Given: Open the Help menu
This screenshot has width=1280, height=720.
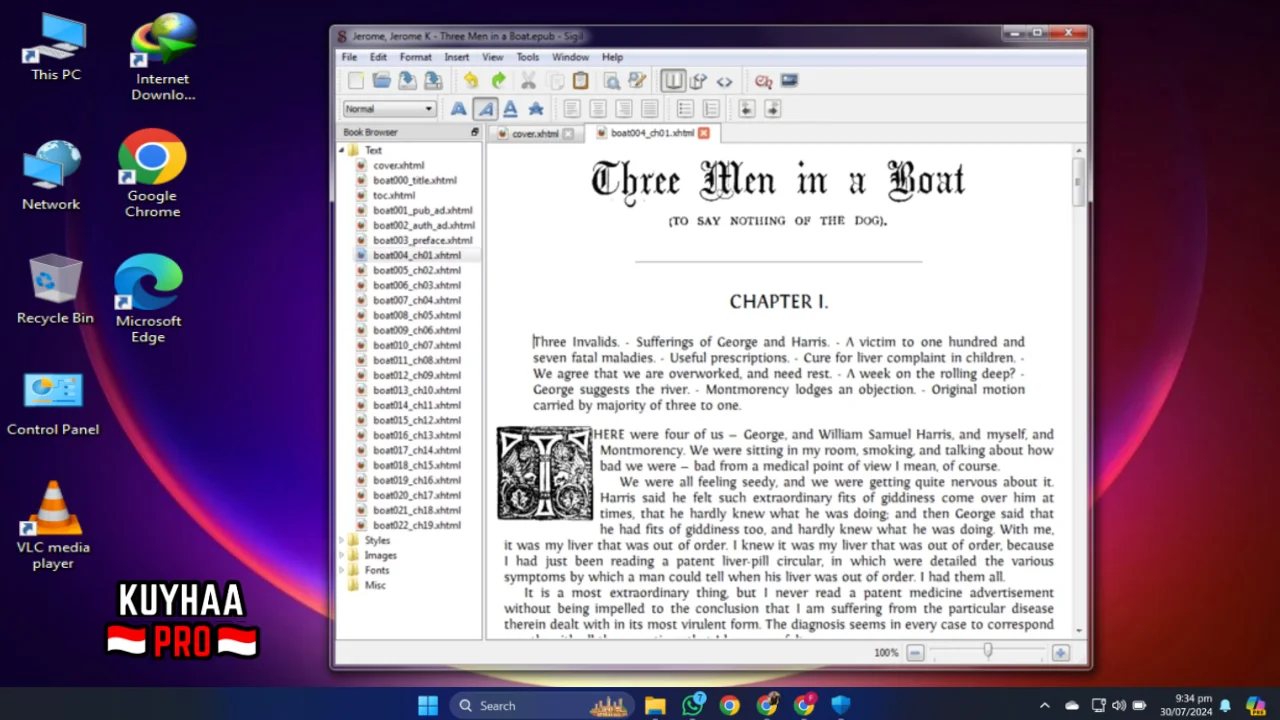Looking at the screenshot, I should 612,57.
